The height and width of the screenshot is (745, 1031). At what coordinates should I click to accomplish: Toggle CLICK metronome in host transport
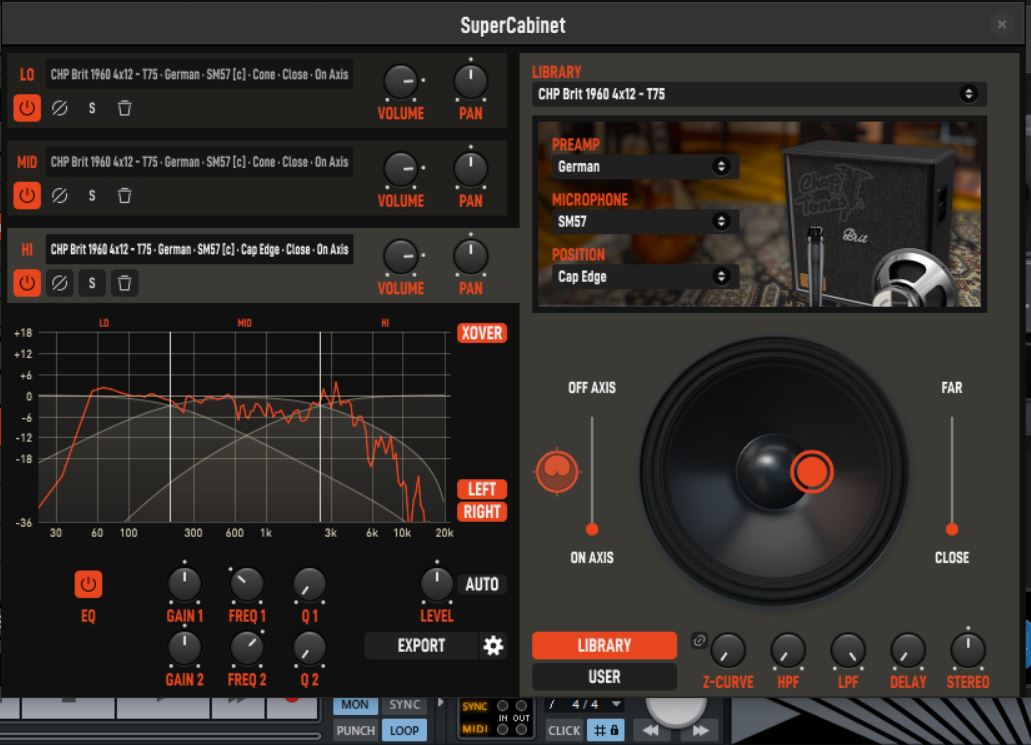[x=564, y=730]
